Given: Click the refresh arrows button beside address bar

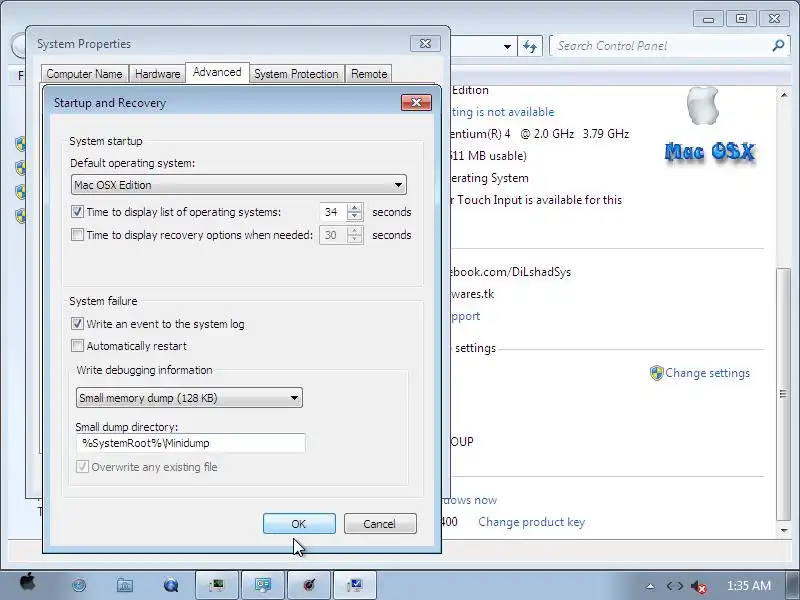Looking at the screenshot, I should [530, 46].
